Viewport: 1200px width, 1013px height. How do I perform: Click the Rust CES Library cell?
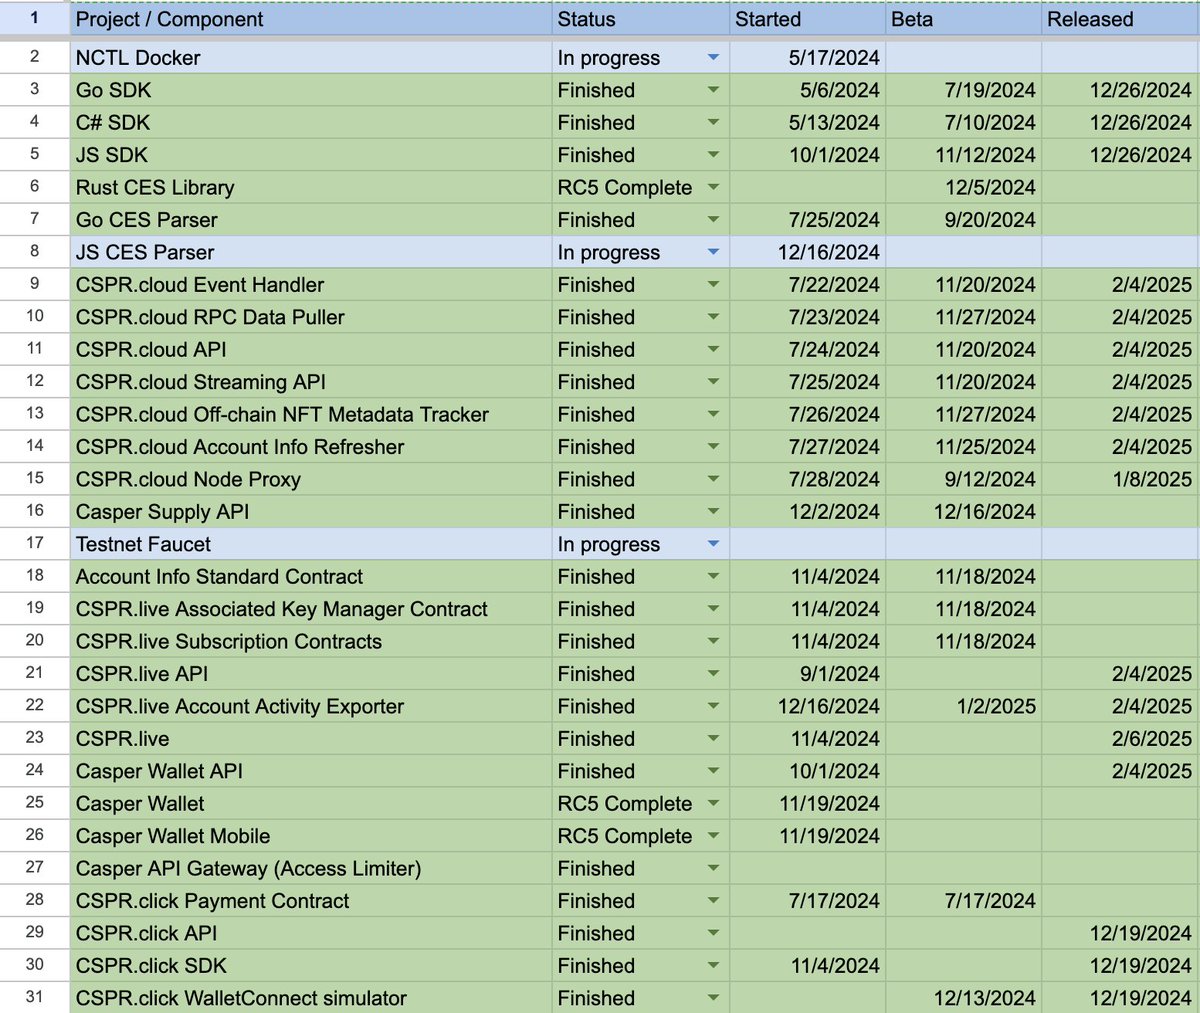point(310,187)
